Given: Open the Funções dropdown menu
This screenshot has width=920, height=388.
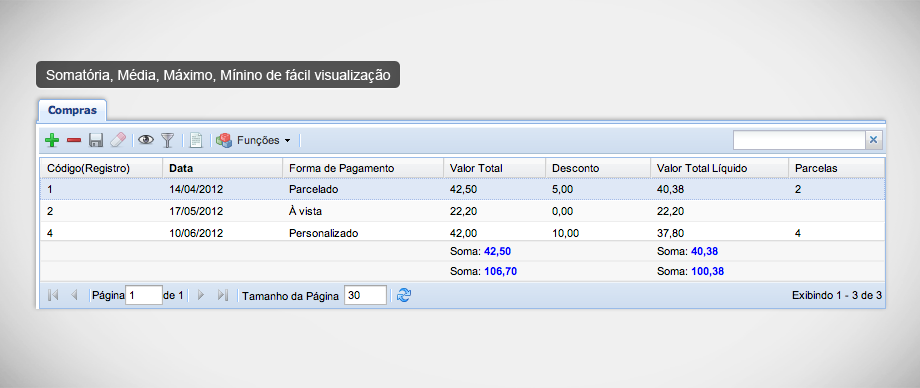Looking at the screenshot, I should tap(253, 140).
